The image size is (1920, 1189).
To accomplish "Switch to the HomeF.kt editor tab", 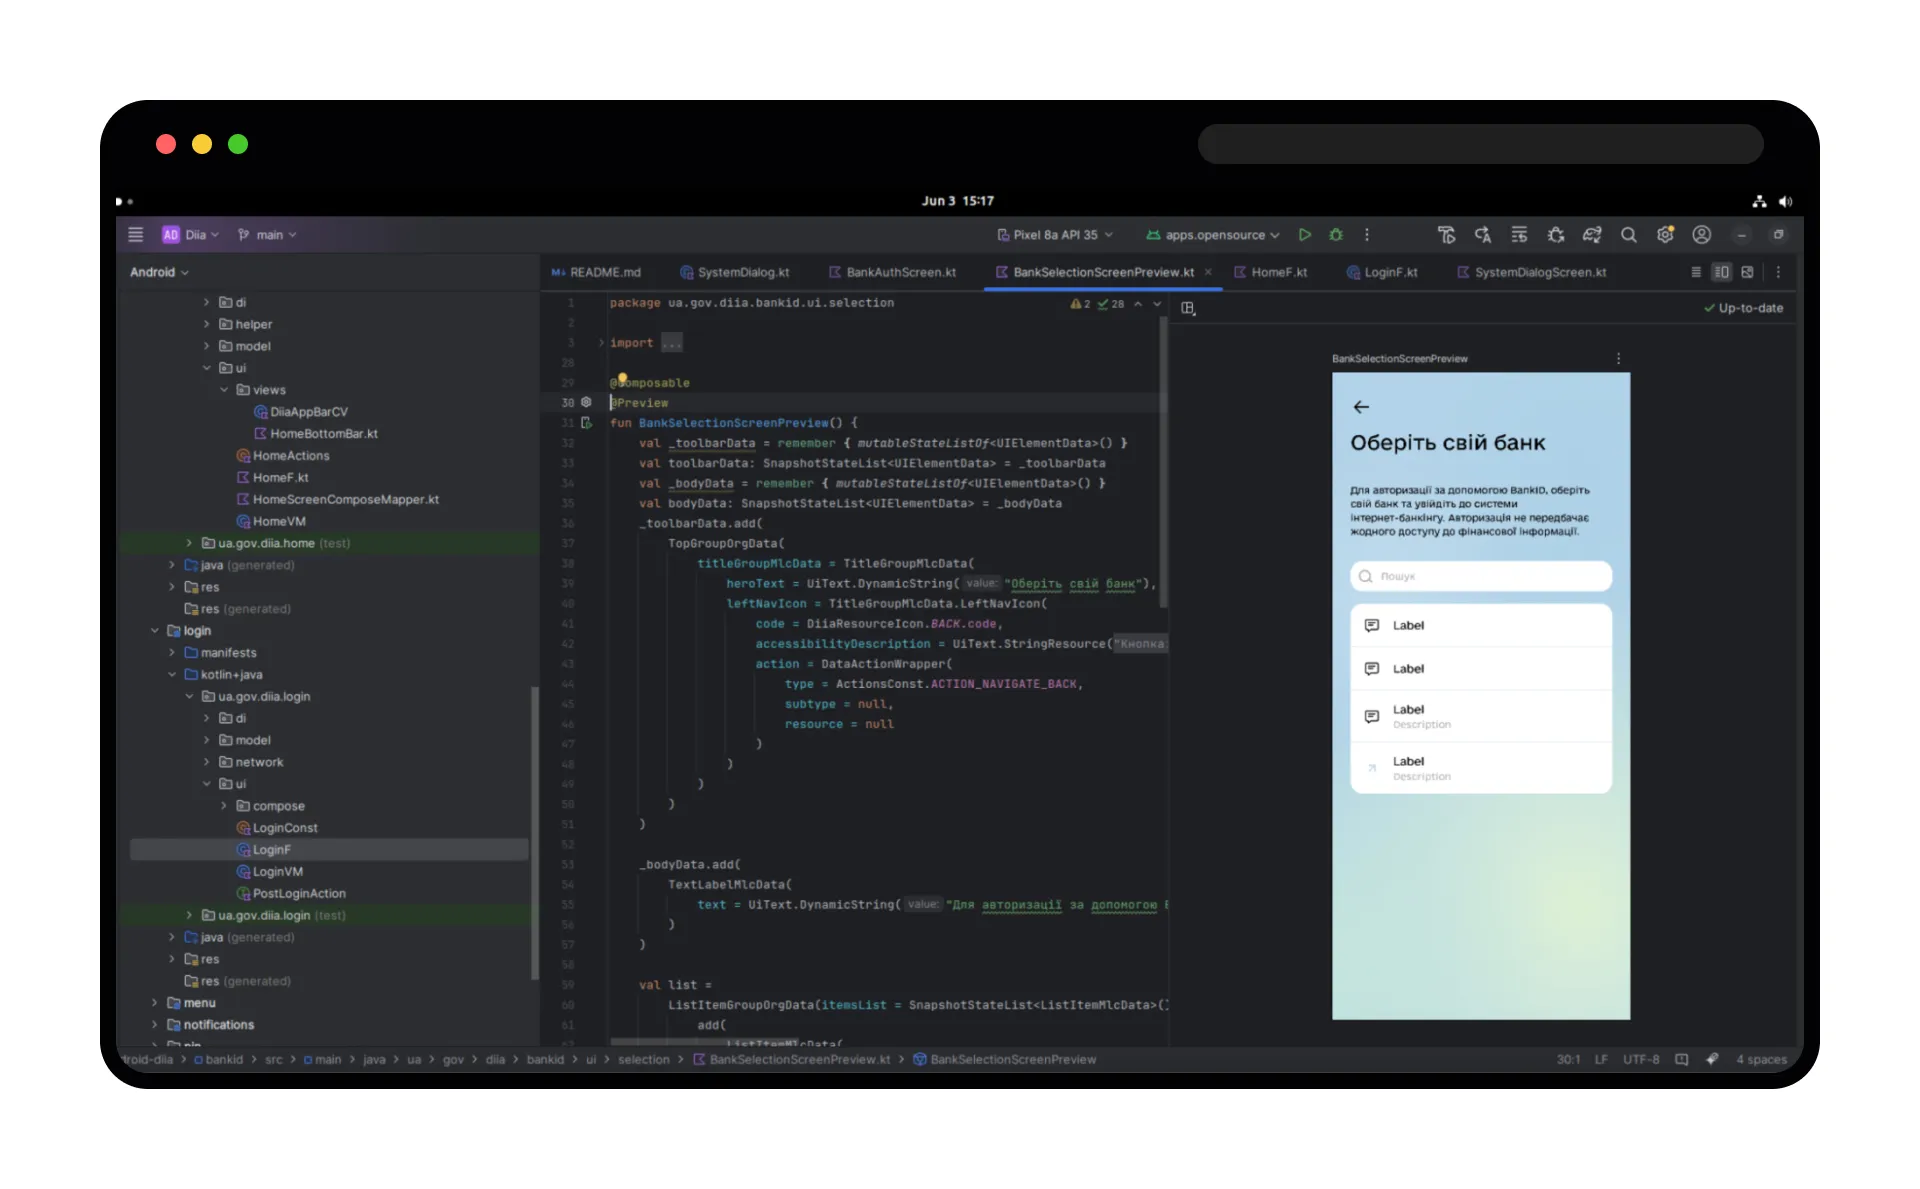I will pyautogui.click(x=1270, y=272).
